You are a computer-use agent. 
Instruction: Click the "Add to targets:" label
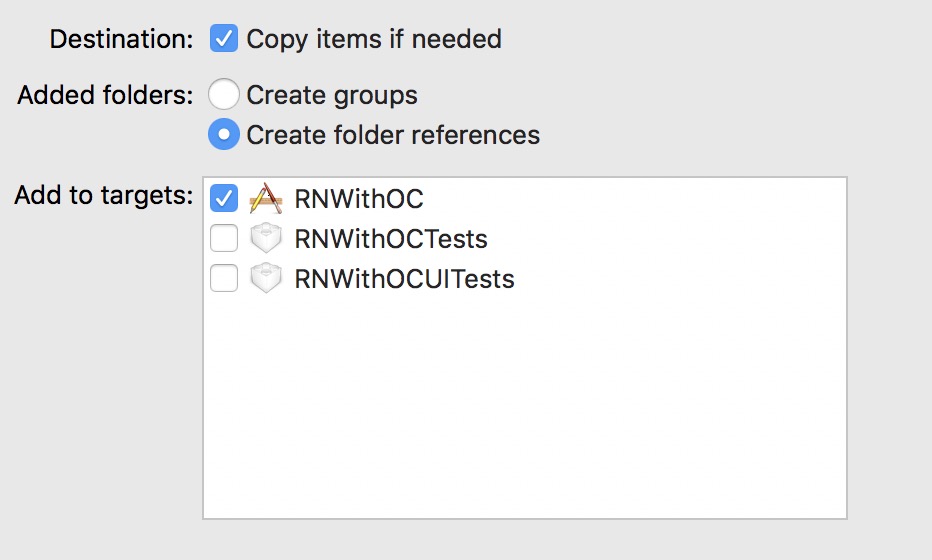(104, 195)
